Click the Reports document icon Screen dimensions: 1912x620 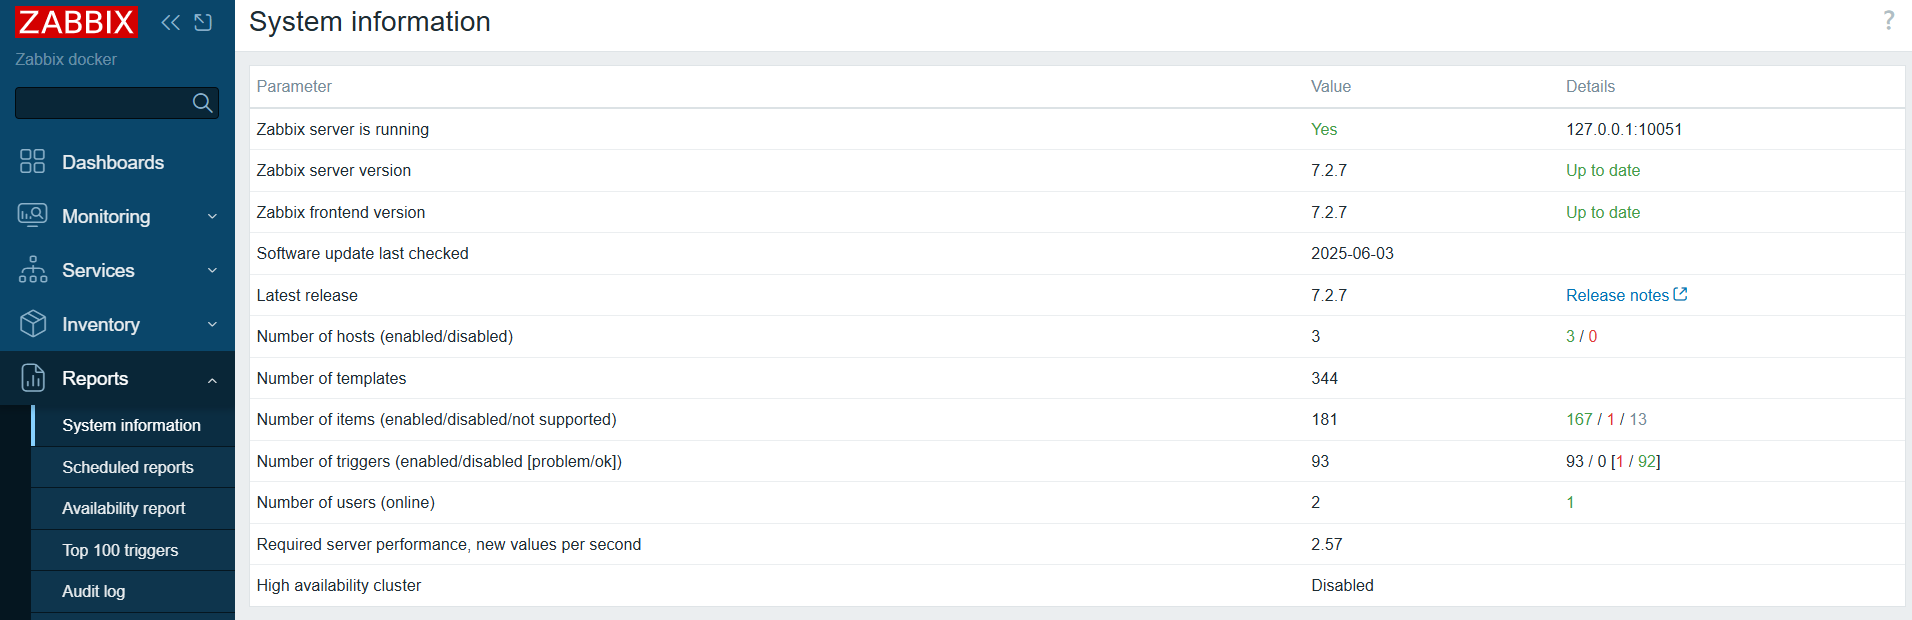tap(33, 378)
